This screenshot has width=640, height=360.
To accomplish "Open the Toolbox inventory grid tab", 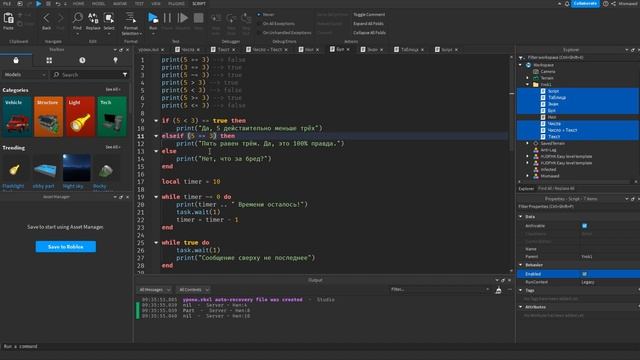I will [49, 60].
